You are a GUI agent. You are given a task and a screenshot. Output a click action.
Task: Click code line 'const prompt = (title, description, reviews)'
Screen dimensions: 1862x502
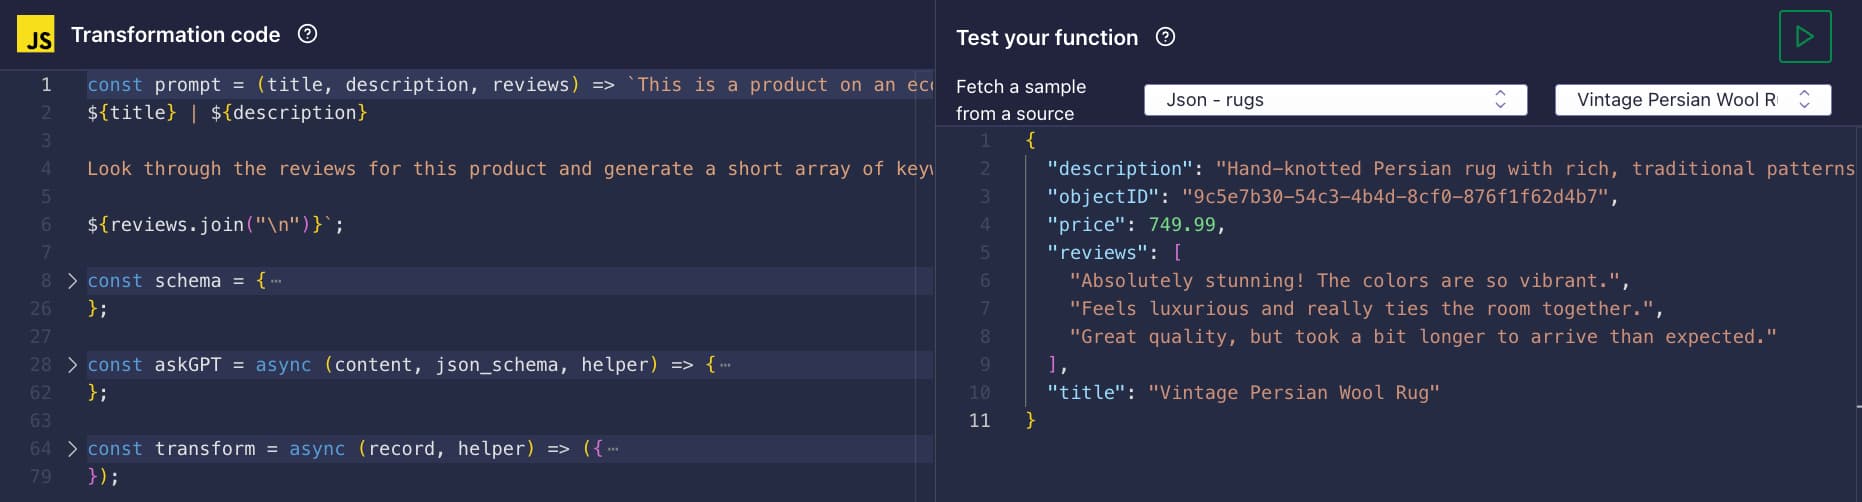click(x=509, y=85)
